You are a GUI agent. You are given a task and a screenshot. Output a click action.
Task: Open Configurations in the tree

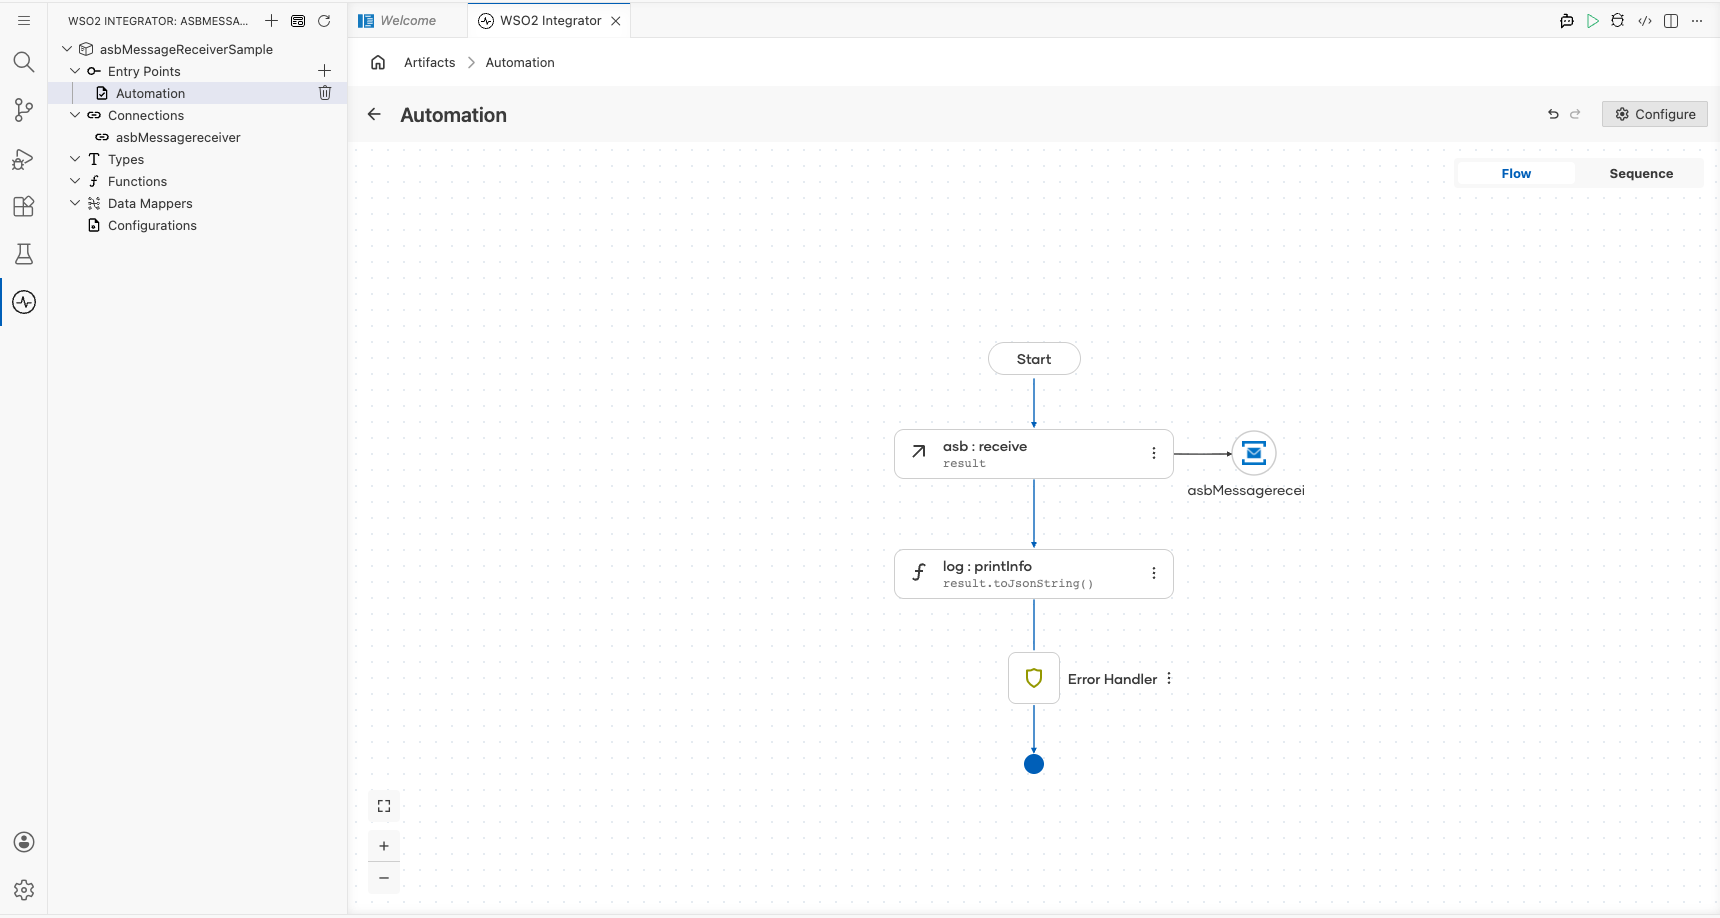tap(198, 225)
